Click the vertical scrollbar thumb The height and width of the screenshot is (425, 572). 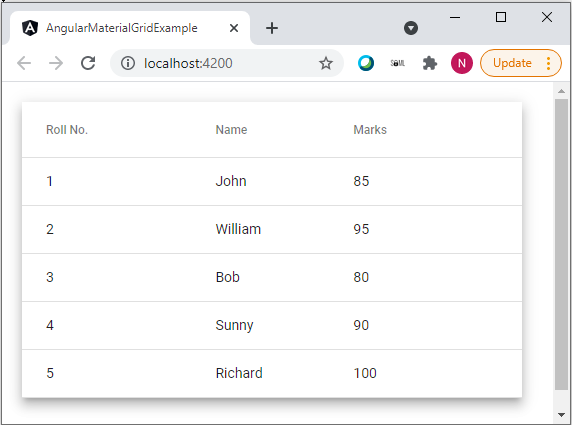(x=561, y=244)
